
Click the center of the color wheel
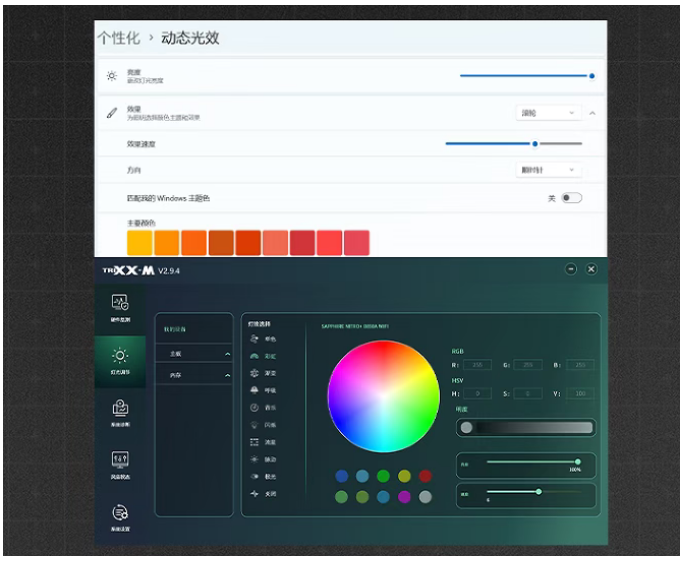[383, 396]
